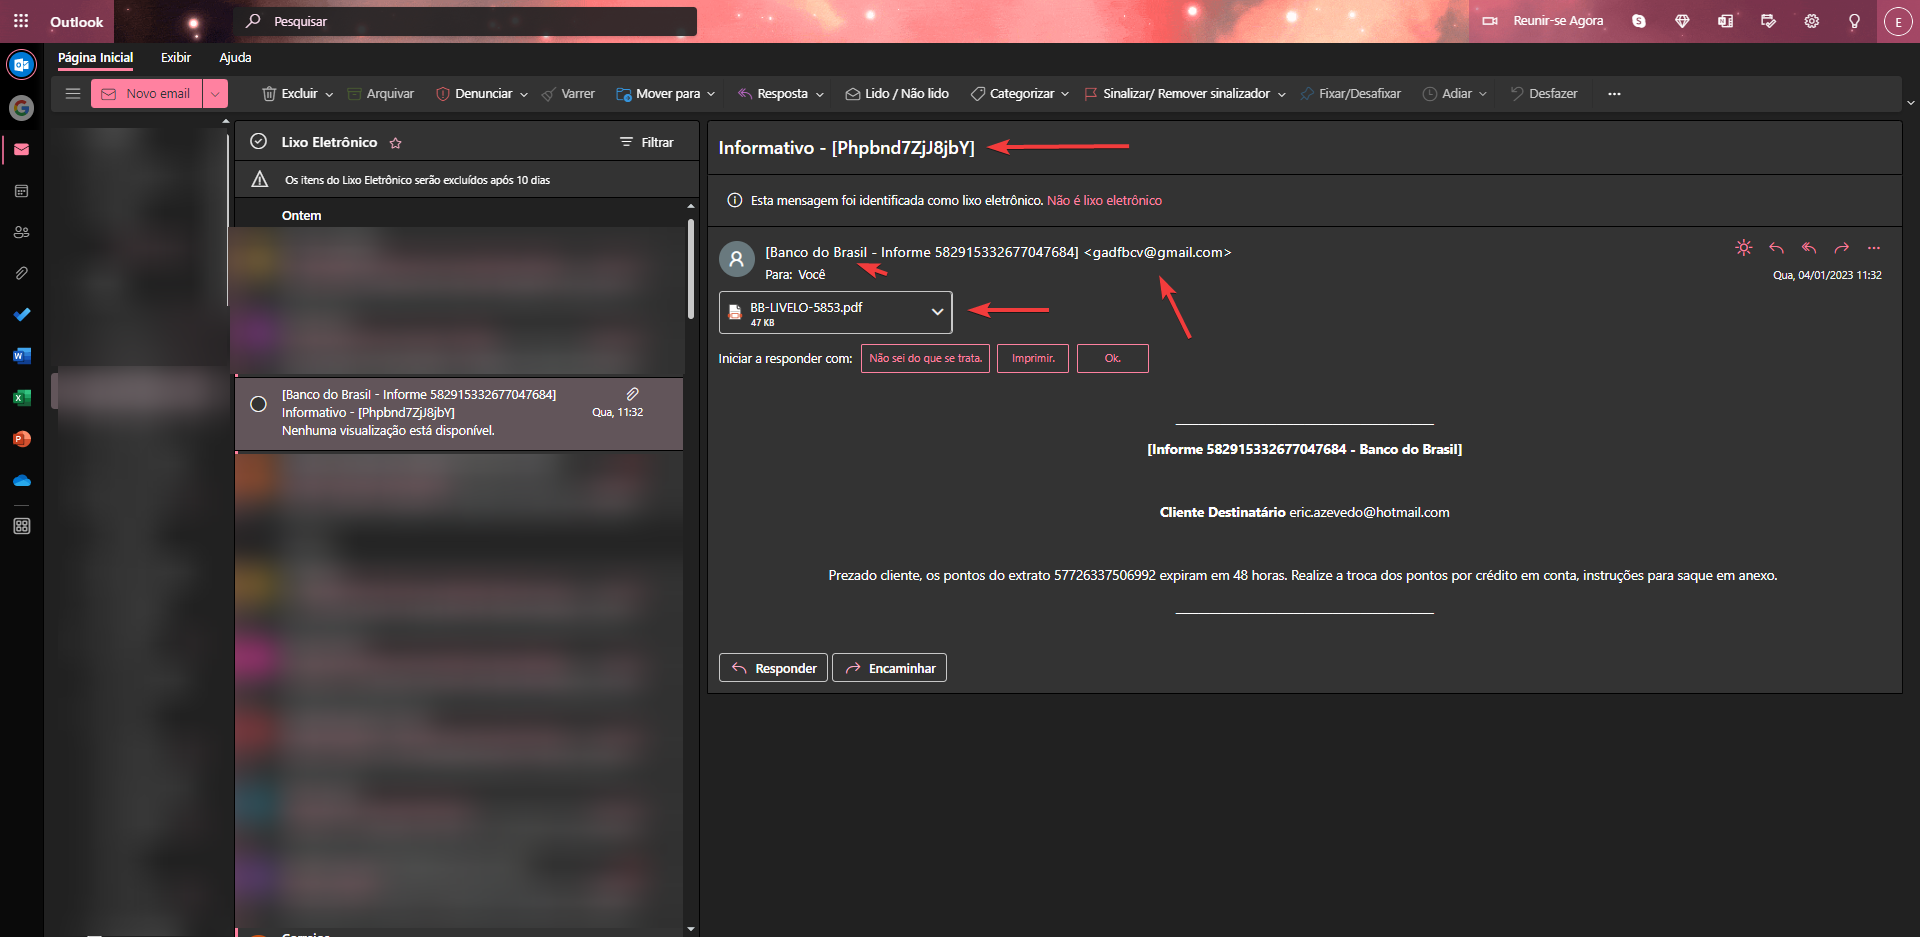Screen dimensions: 1920x937
Task: Open Mail in left app rail
Action: (x=21, y=150)
